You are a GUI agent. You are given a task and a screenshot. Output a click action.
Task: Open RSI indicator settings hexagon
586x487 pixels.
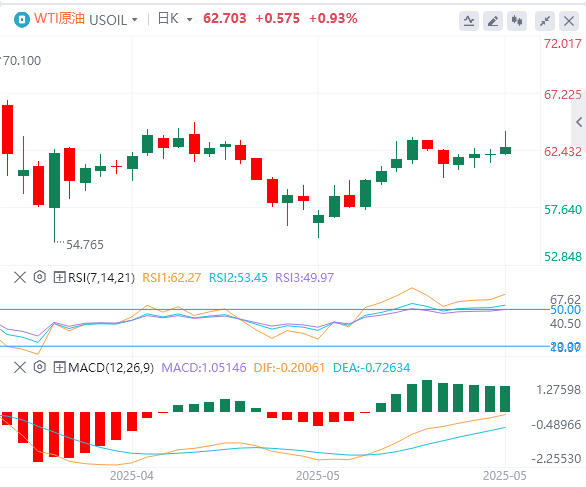click(x=40, y=277)
